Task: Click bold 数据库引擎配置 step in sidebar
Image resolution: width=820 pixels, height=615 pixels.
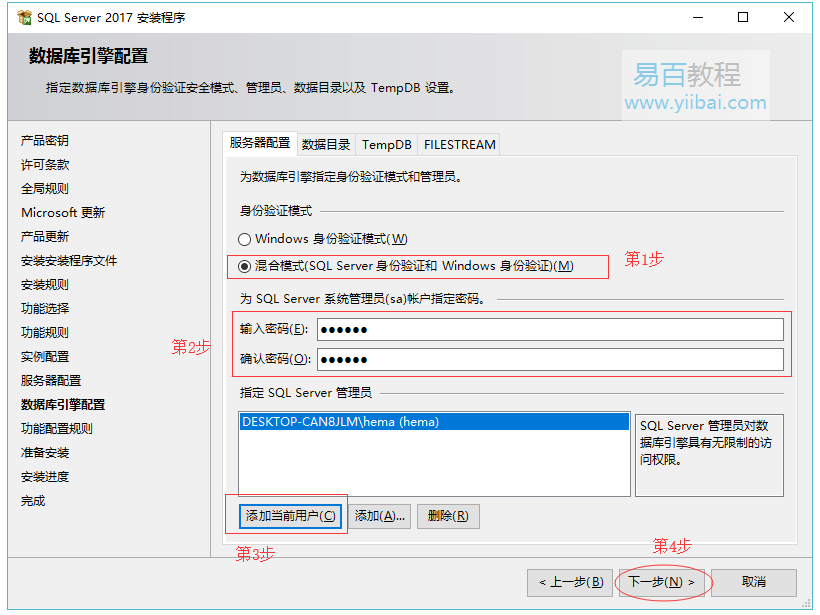Action: (63, 405)
